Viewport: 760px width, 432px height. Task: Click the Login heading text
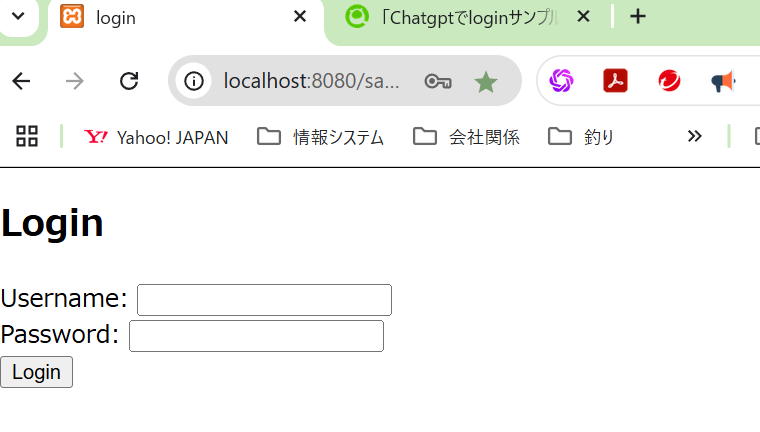52,224
